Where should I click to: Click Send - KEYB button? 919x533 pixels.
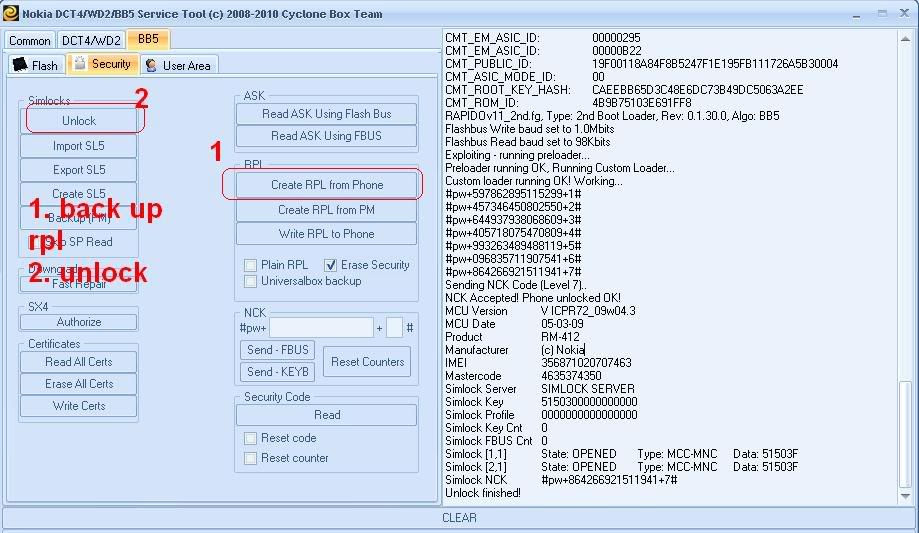click(277, 372)
